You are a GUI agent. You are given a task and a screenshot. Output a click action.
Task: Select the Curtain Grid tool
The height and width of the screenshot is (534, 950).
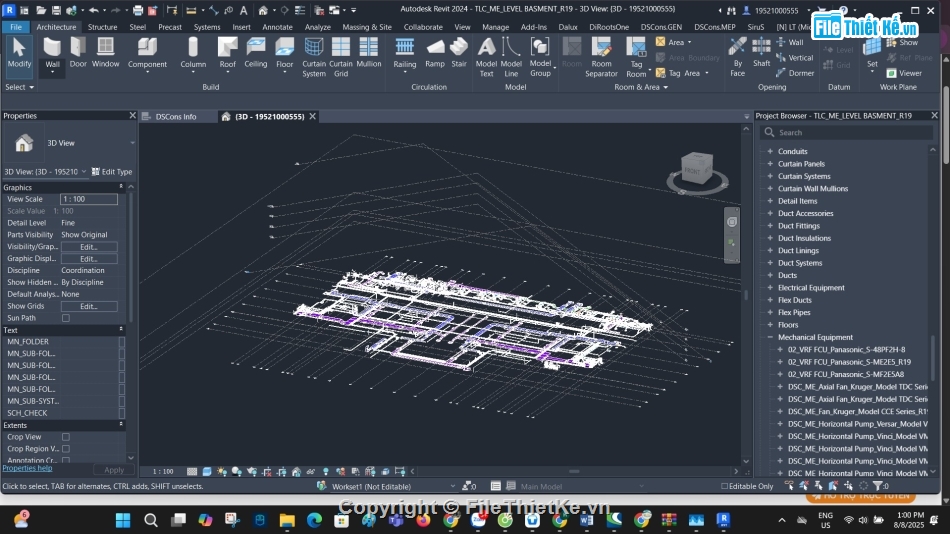(340, 57)
